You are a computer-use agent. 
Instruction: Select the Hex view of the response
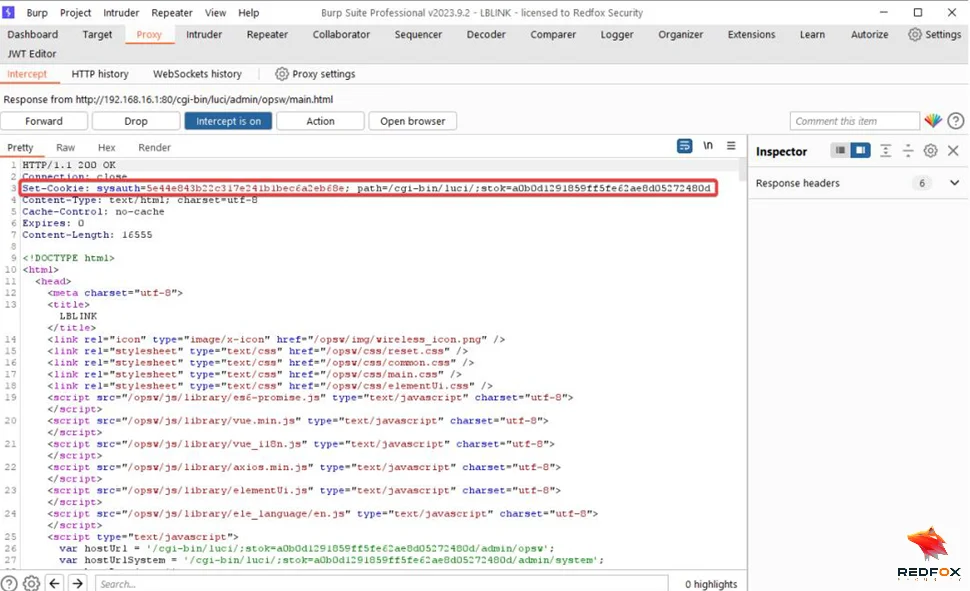(x=106, y=146)
